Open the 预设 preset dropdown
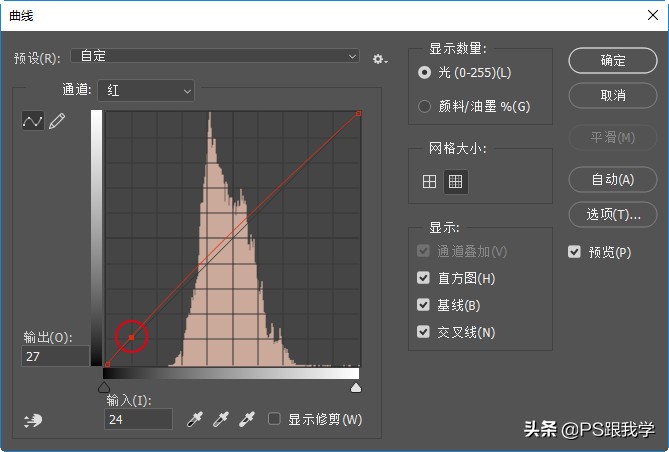This screenshot has width=669, height=452. click(215, 56)
